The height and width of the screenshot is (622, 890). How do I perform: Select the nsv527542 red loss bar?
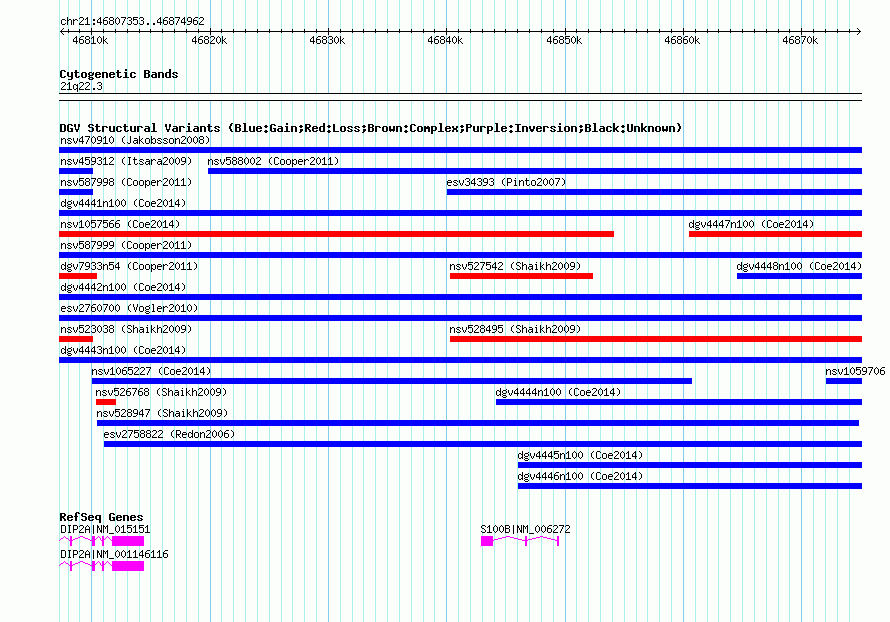point(521,276)
